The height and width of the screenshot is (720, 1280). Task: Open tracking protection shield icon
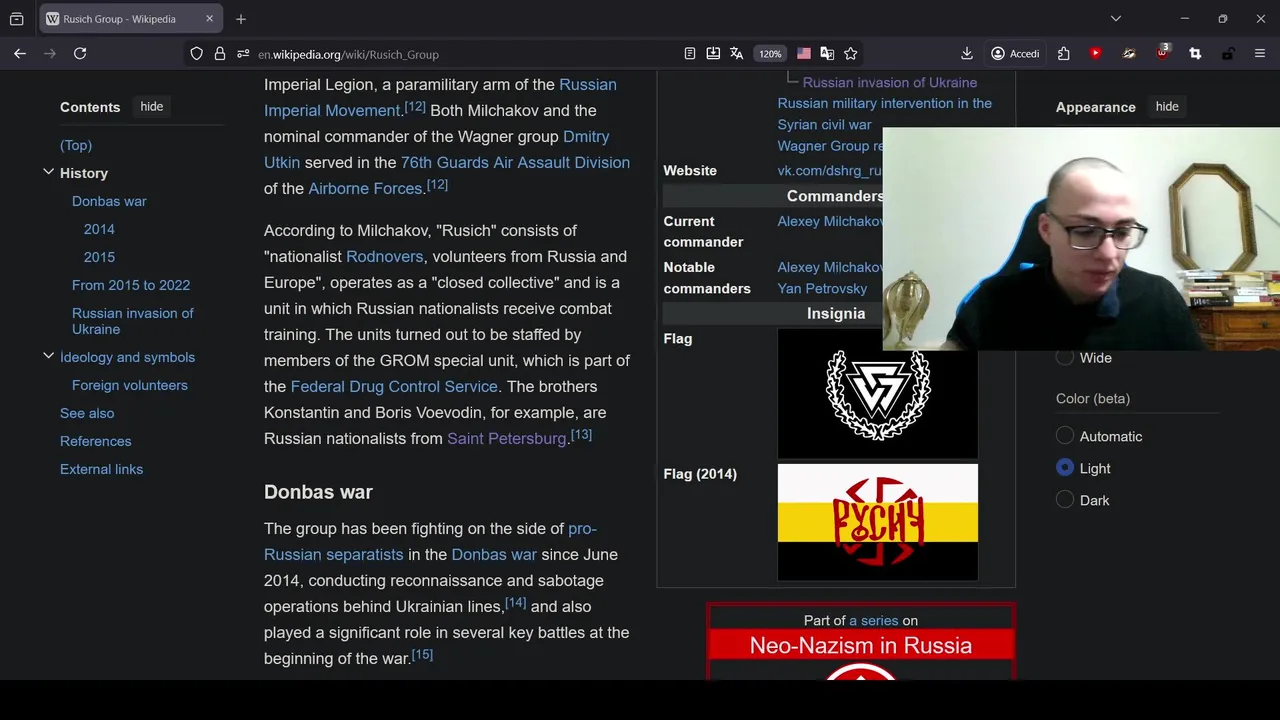pos(197,54)
